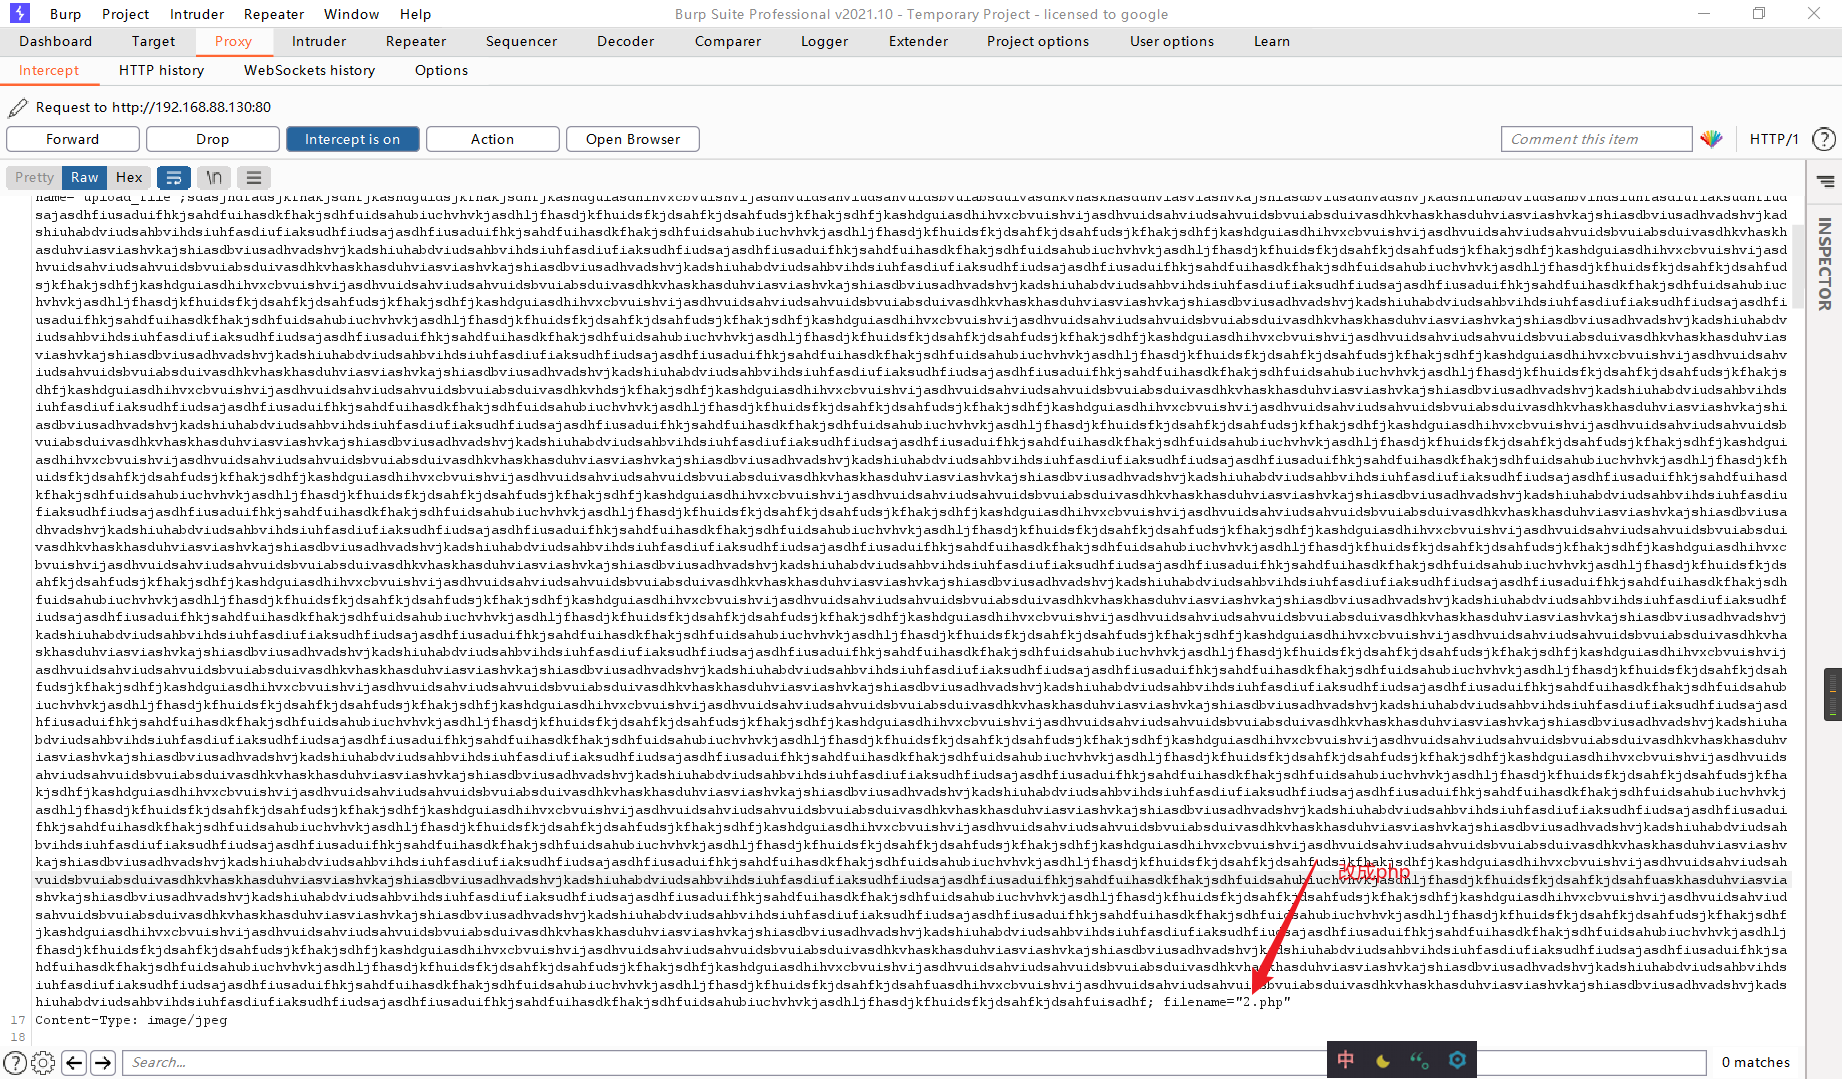Toggle word wrap in the message editor
The width and height of the screenshot is (1842, 1080).
click(x=174, y=177)
